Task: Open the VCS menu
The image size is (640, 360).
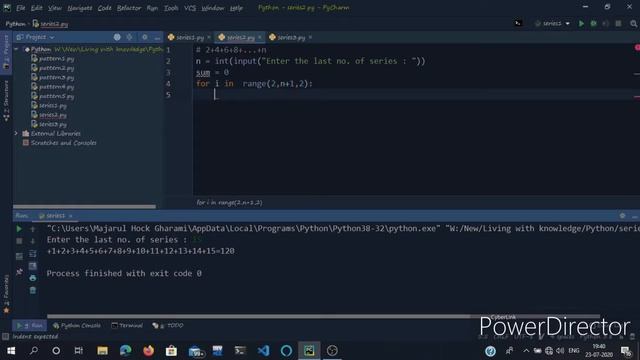Action: [190, 8]
